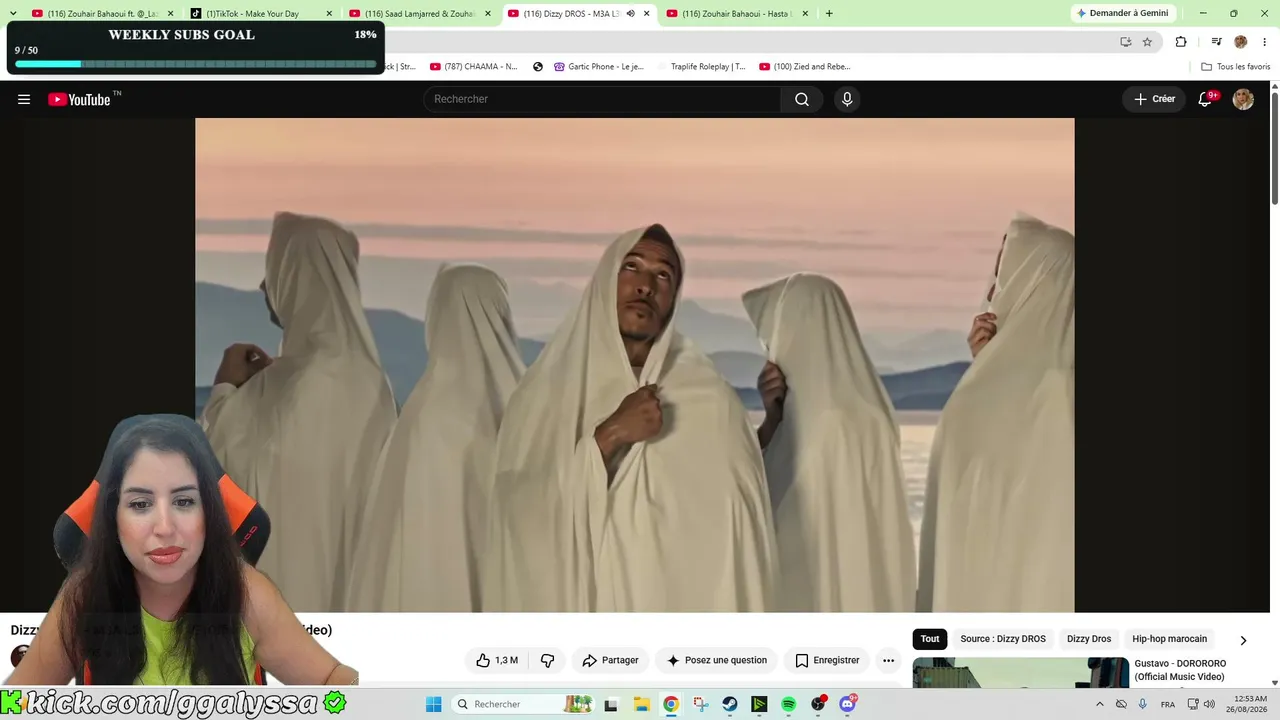Open the YouTube account avatar menu
This screenshot has width=1280, height=720.
click(1243, 99)
